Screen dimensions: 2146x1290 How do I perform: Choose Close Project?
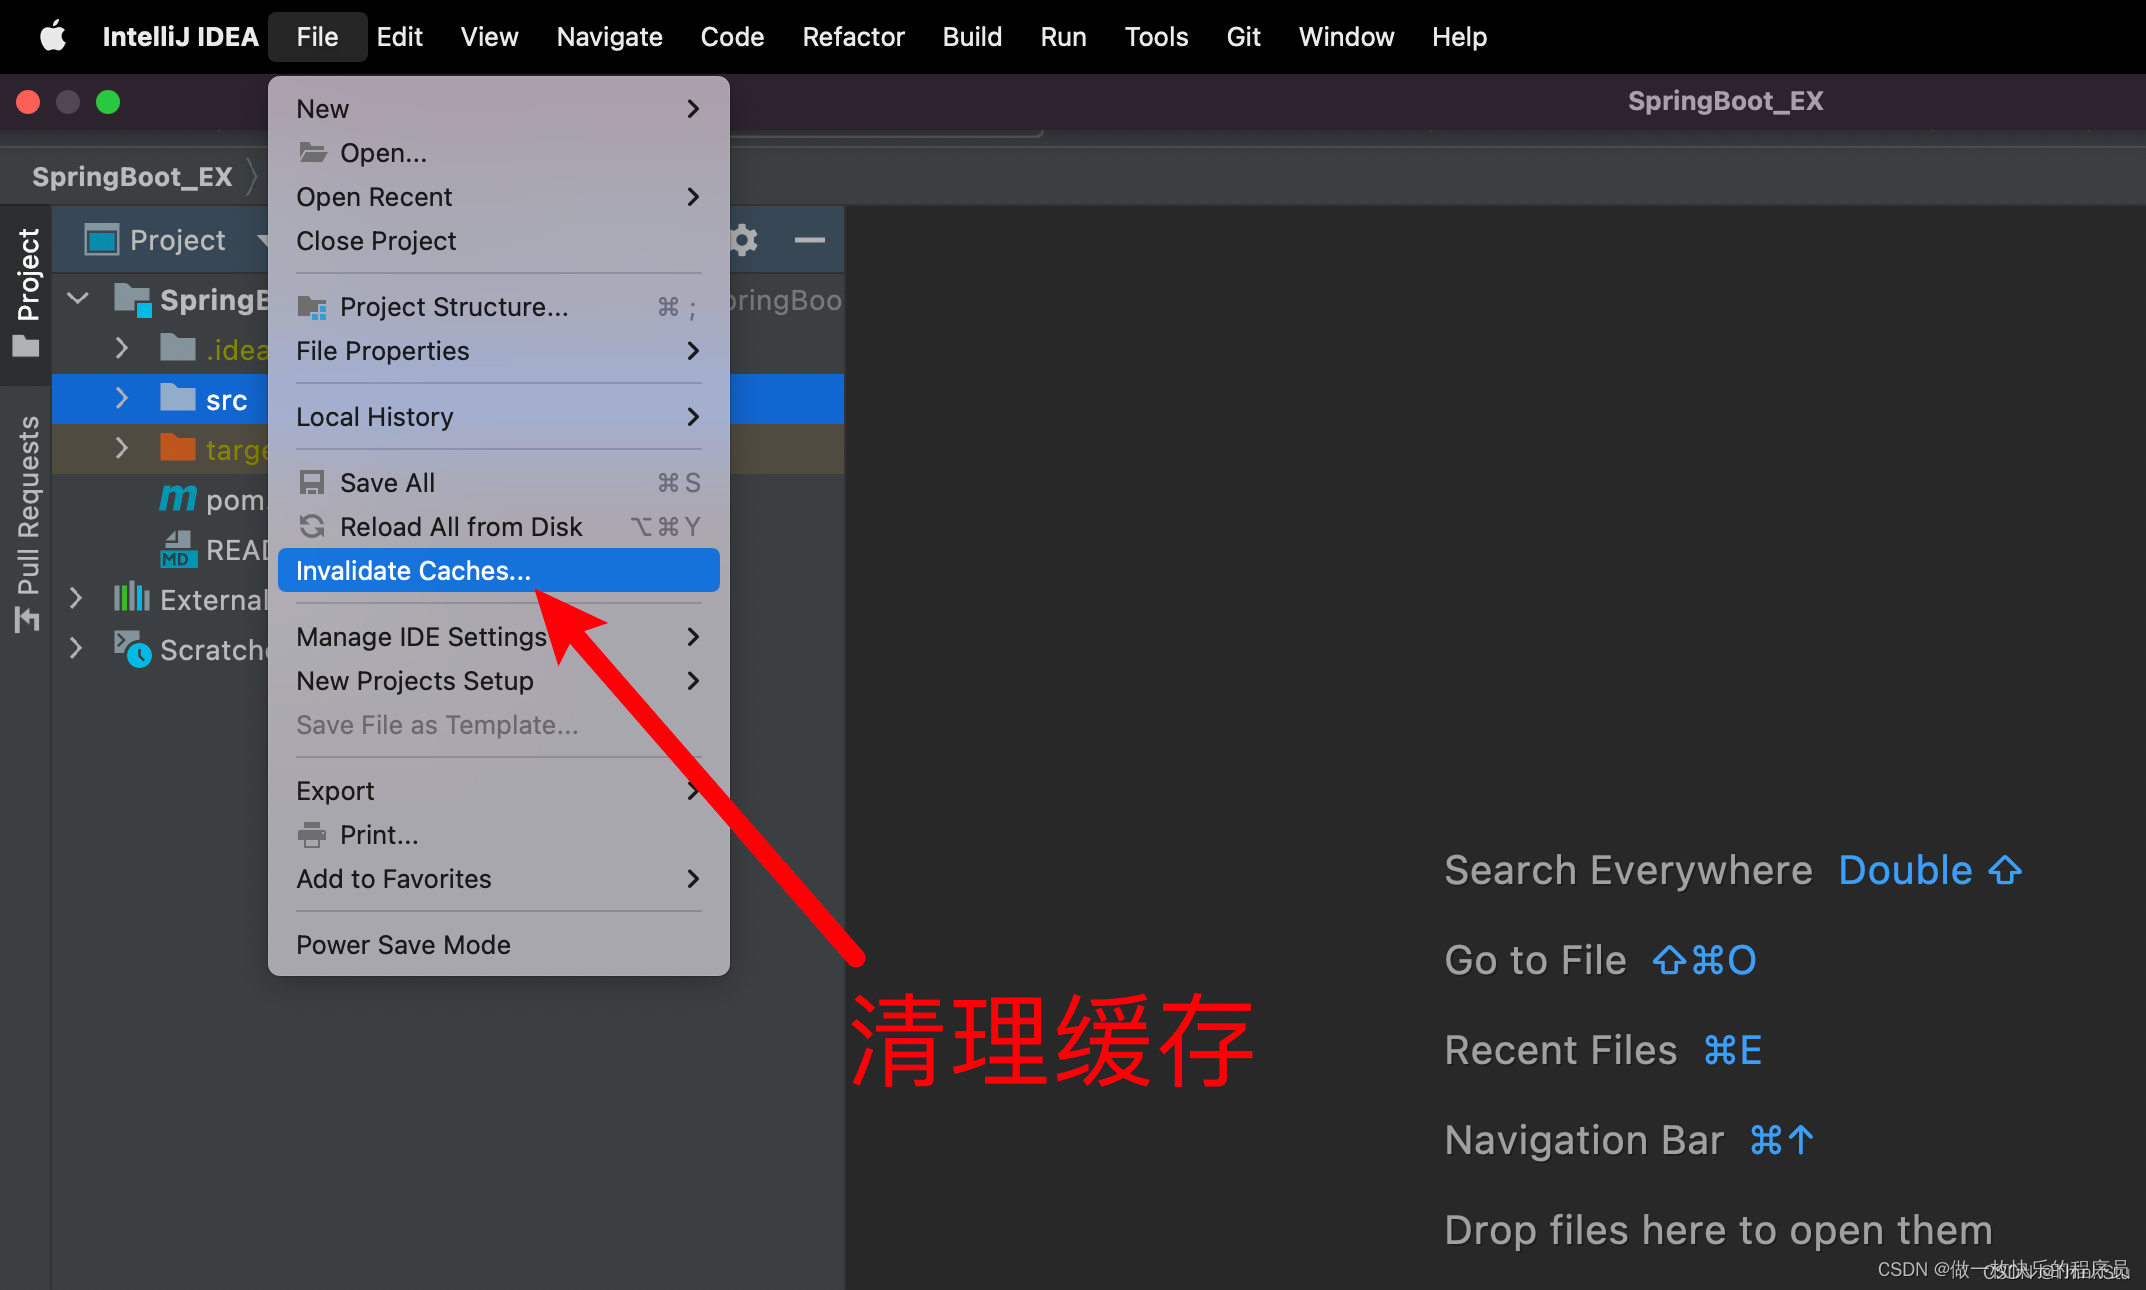498,241
